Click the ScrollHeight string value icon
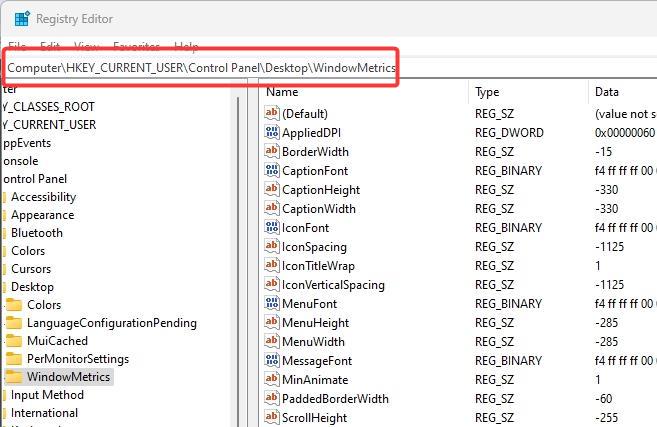The image size is (657, 427). [272, 417]
